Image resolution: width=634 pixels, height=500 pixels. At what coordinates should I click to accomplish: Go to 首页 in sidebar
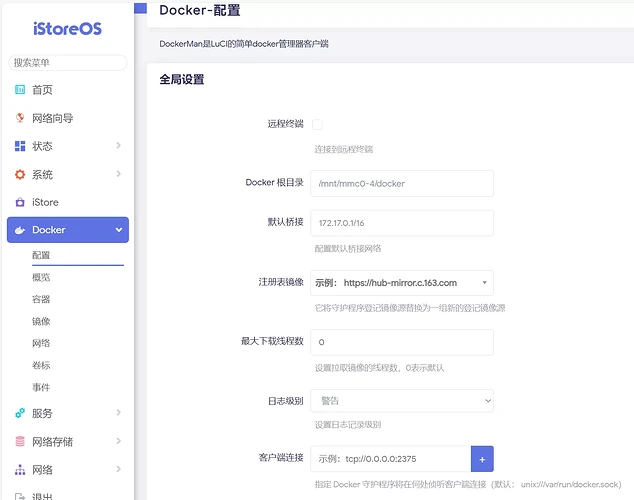point(42,90)
